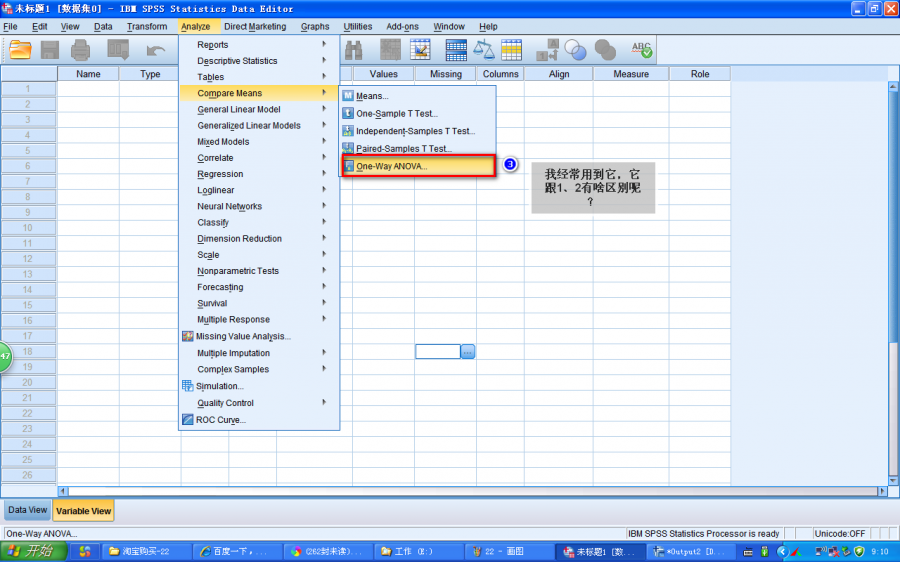The image size is (900, 562).
Task: Click the Means item icon
Action: click(x=348, y=96)
